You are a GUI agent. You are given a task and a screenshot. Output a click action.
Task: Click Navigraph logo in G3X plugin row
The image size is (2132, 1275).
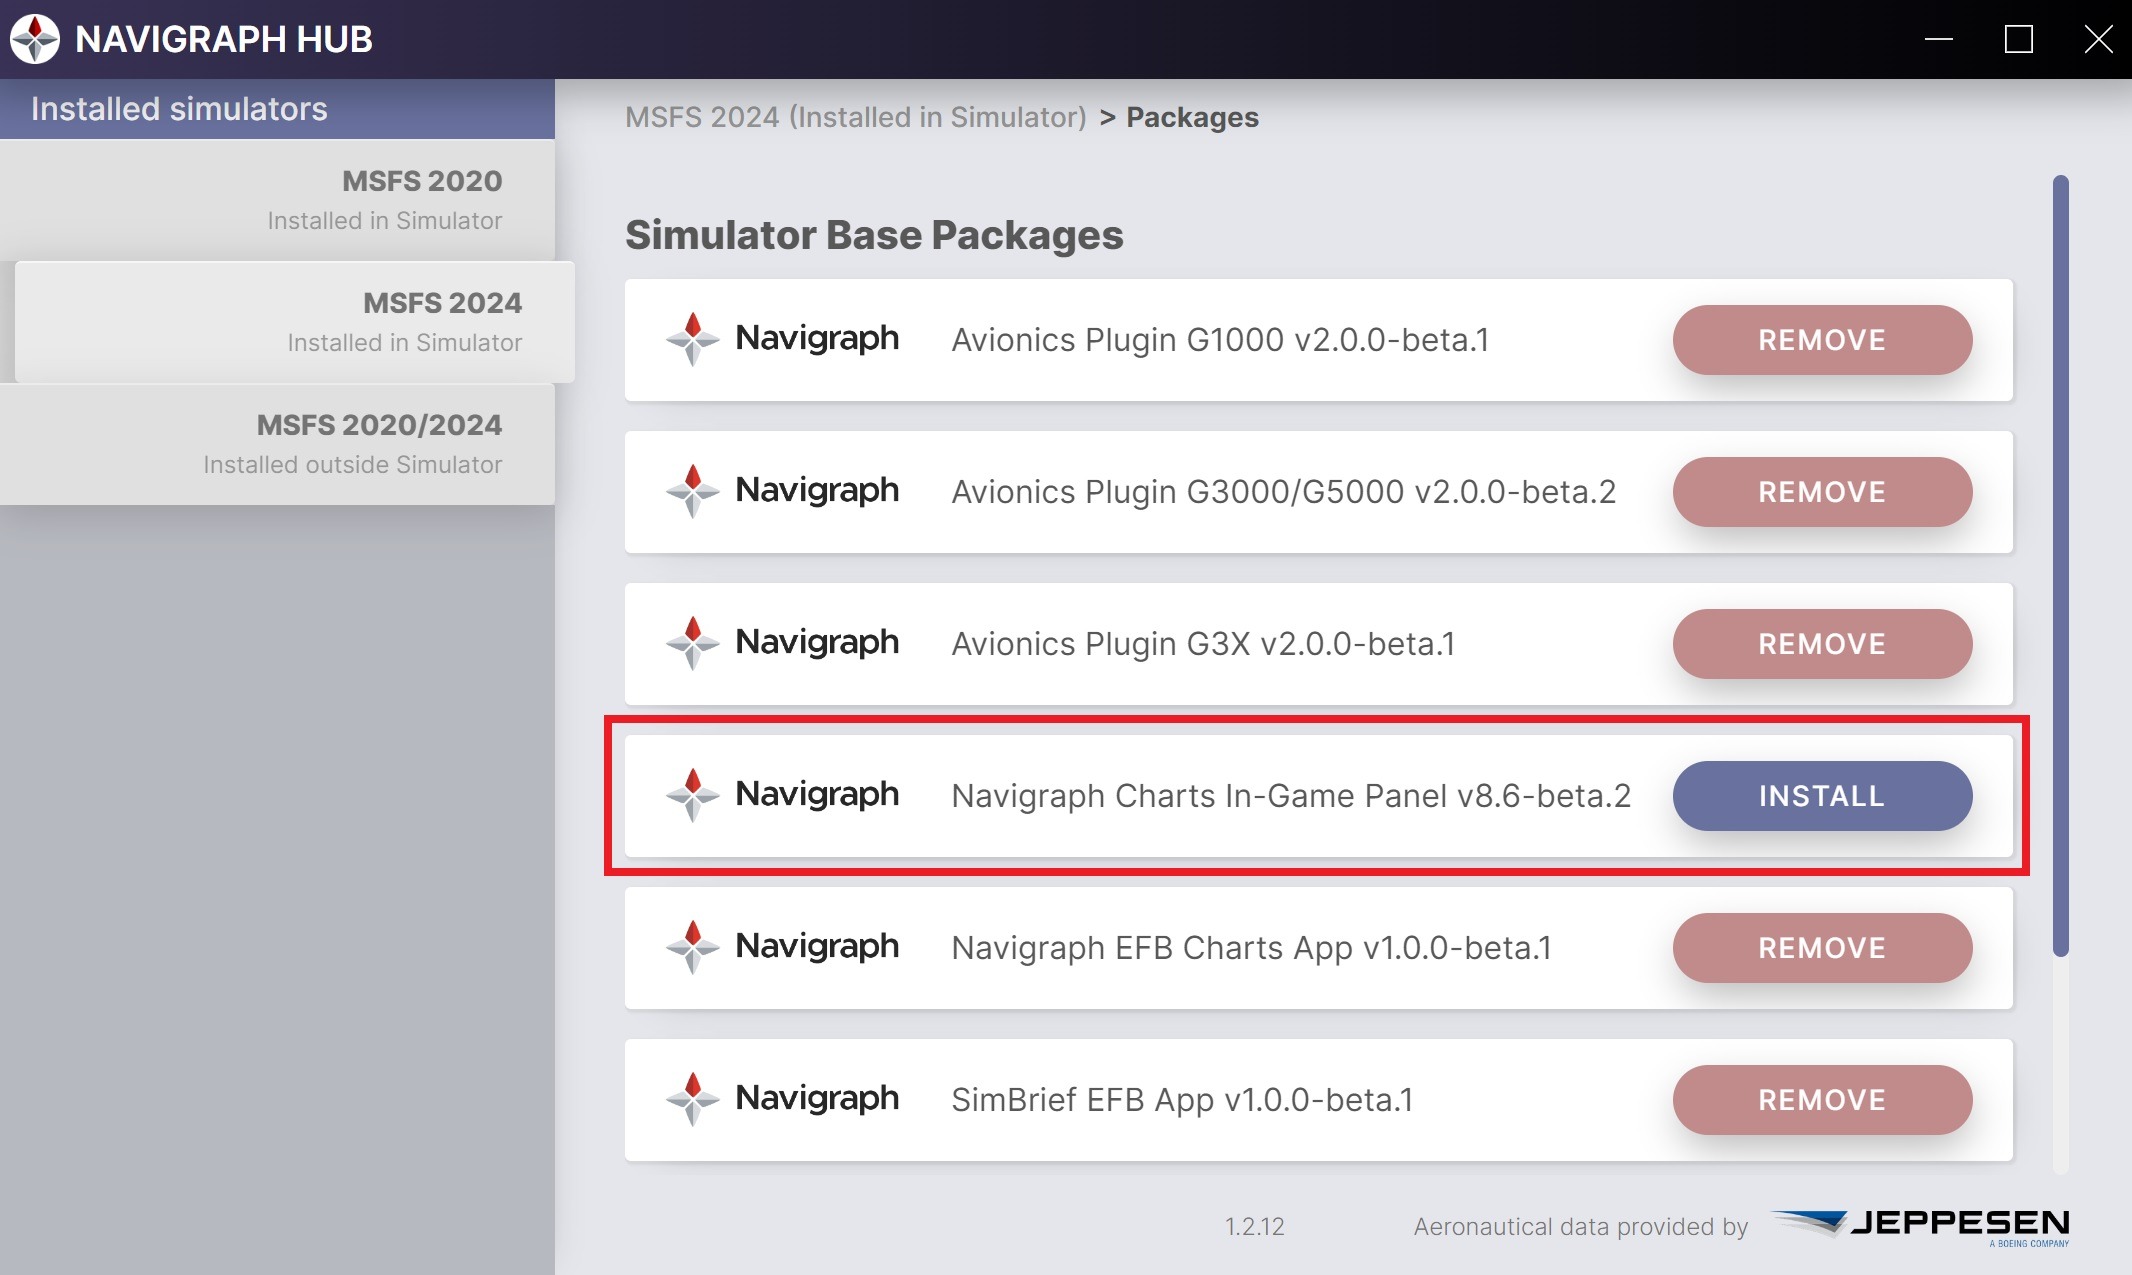782,643
